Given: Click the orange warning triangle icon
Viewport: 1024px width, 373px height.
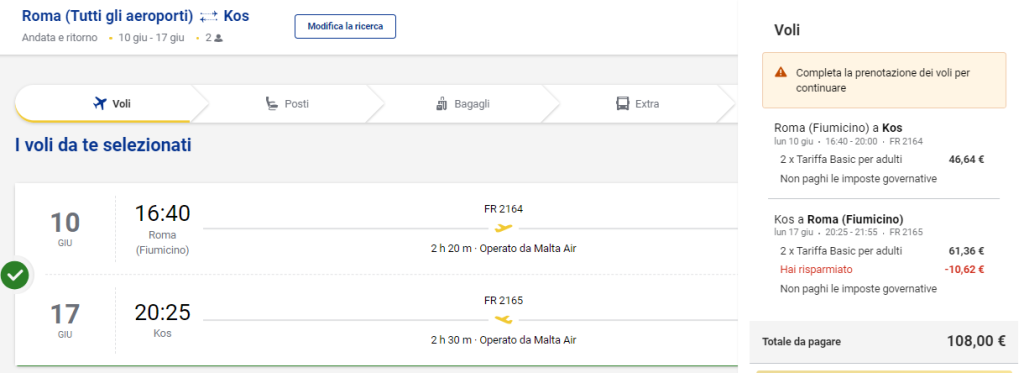Looking at the screenshot, I should pos(780,73).
